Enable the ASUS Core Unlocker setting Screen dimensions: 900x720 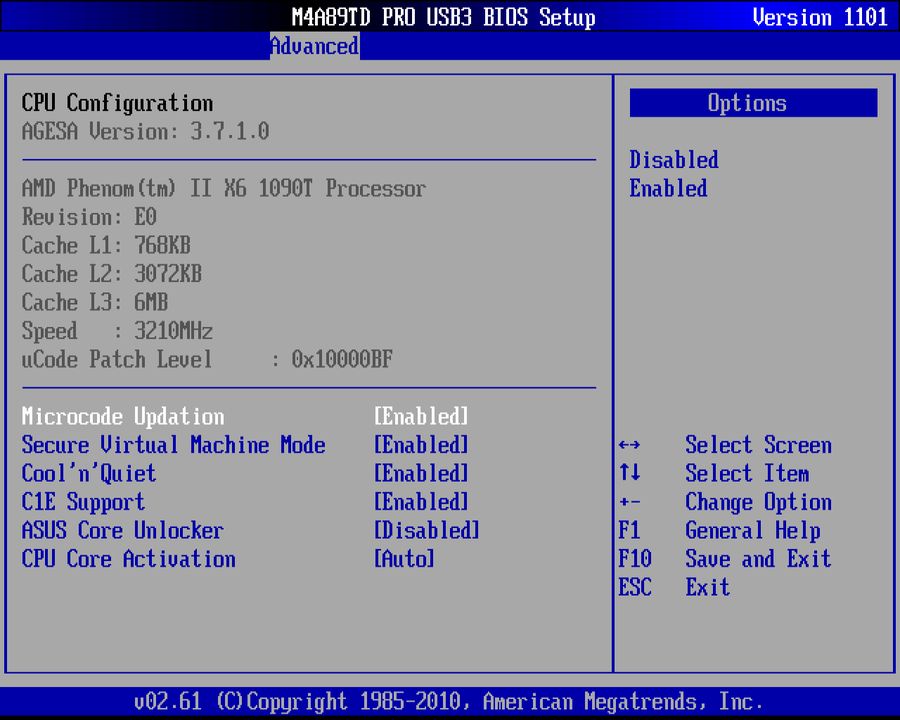[x=122, y=531]
